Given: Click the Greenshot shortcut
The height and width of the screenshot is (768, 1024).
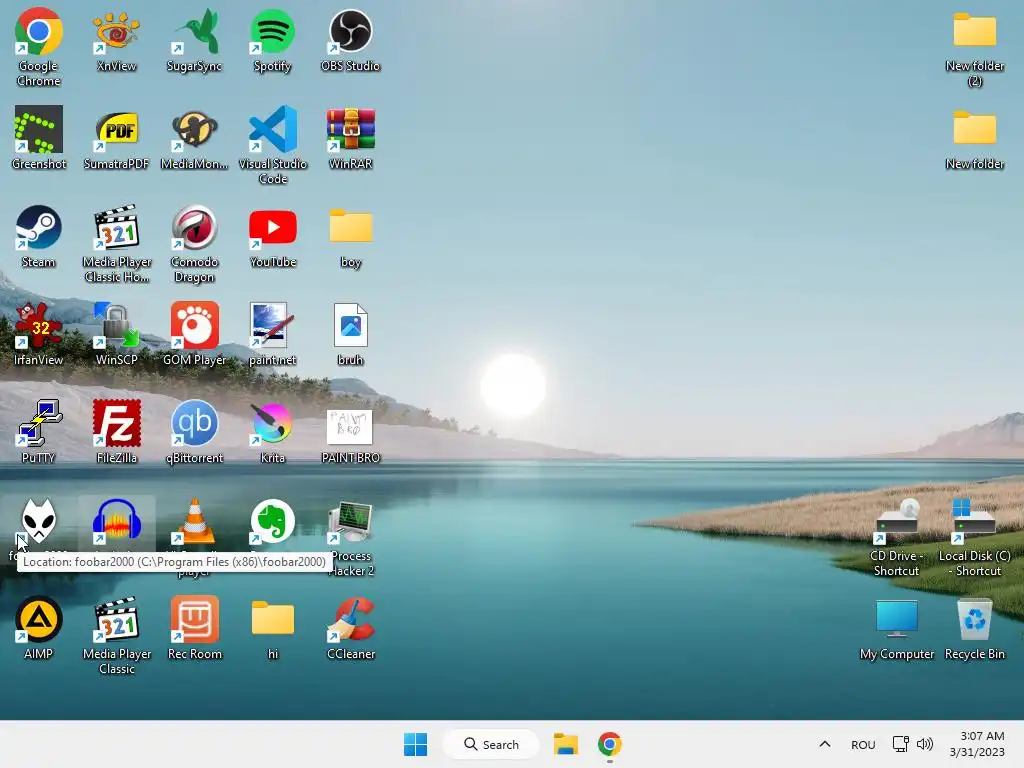Looking at the screenshot, I should (x=39, y=129).
